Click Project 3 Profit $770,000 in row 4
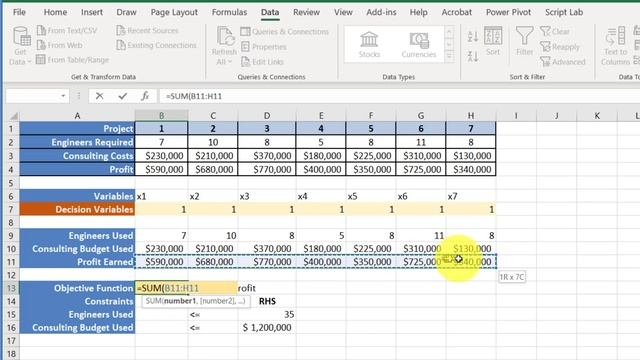The image size is (640, 360). coord(267,169)
